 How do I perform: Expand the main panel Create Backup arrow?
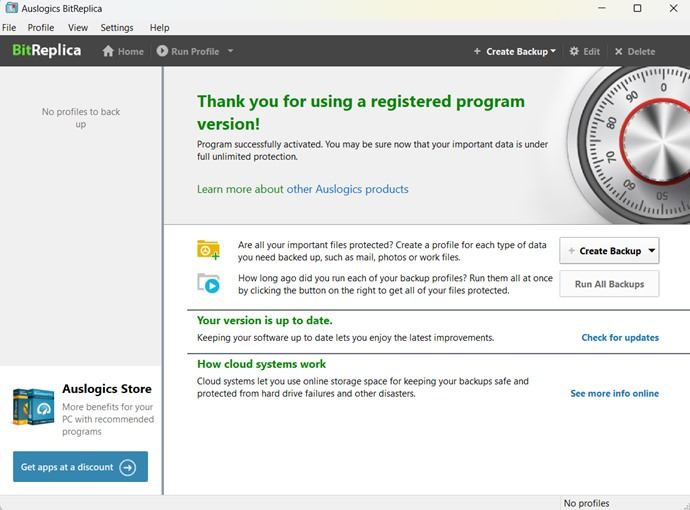[652, 251]
